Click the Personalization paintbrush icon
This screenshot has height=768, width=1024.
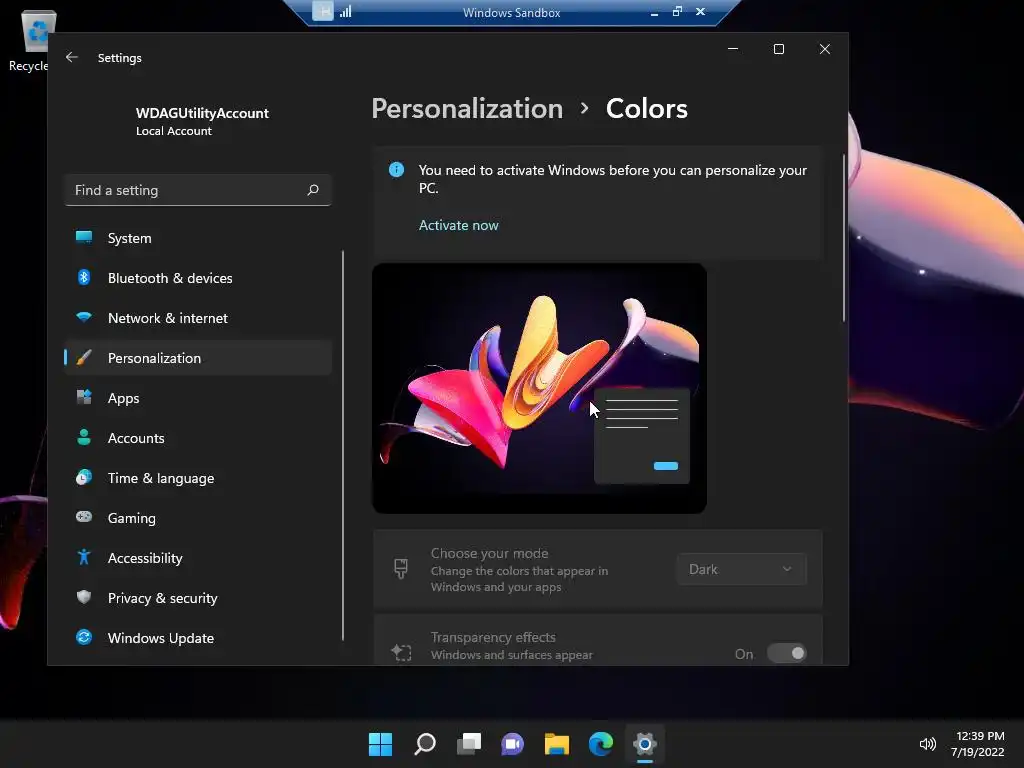[x=84, y=358]
